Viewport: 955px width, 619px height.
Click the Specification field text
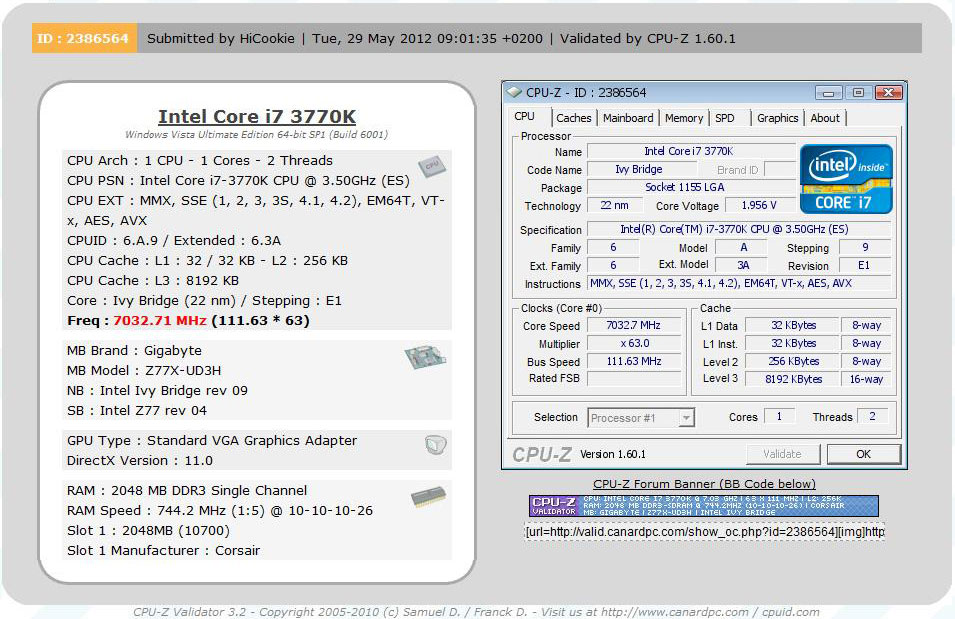pyautogui.click(x=739, y=229)
